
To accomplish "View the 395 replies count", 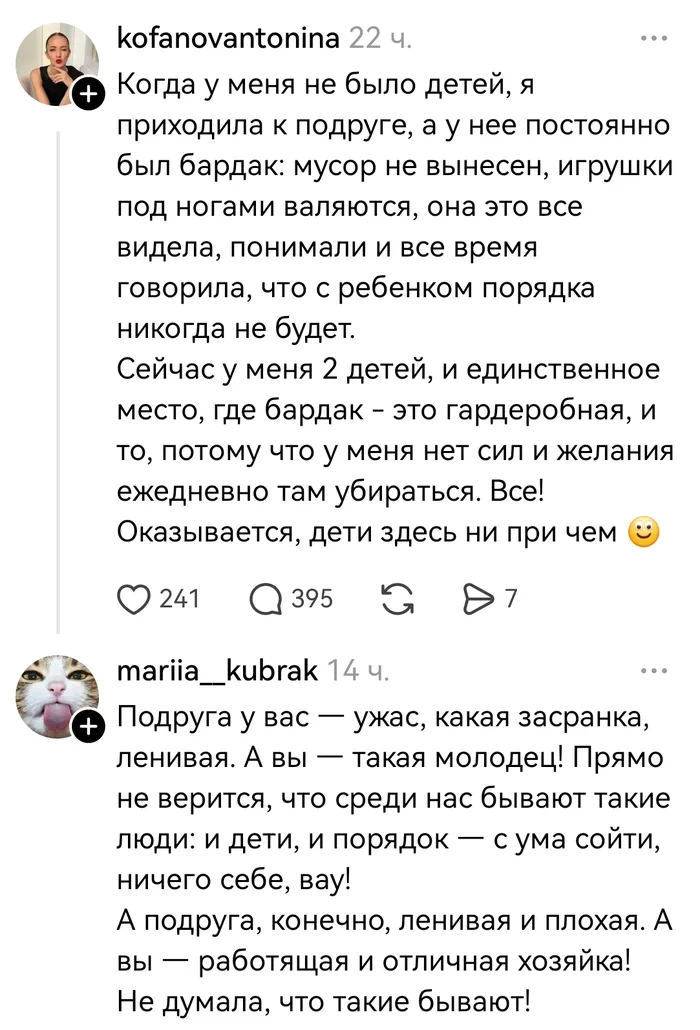I will point(311,598).
